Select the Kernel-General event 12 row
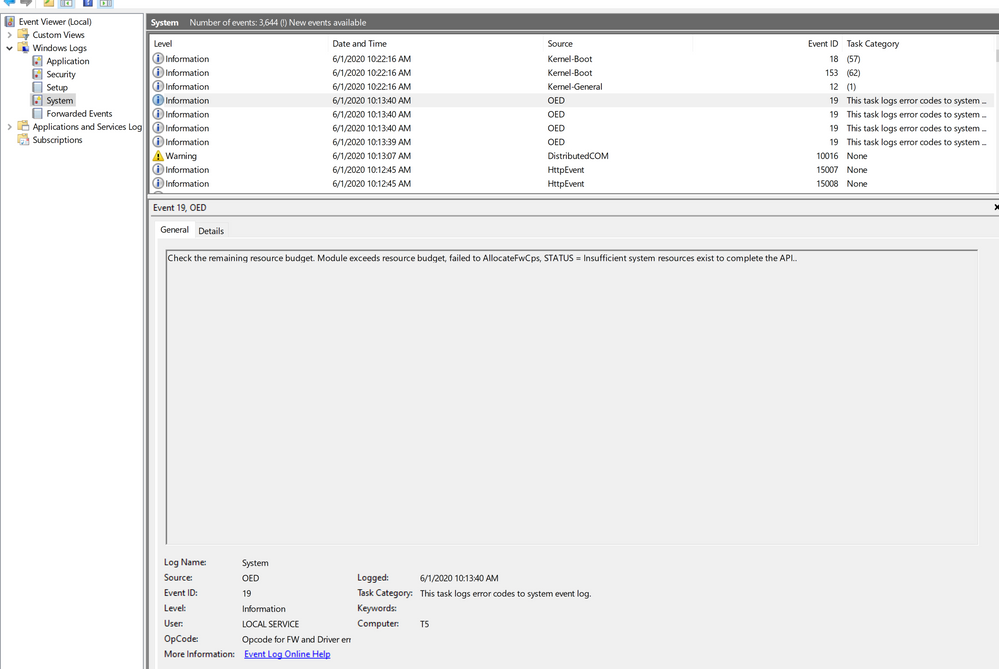The width and height of the screenshot is (999, 669). pos(572,87)
